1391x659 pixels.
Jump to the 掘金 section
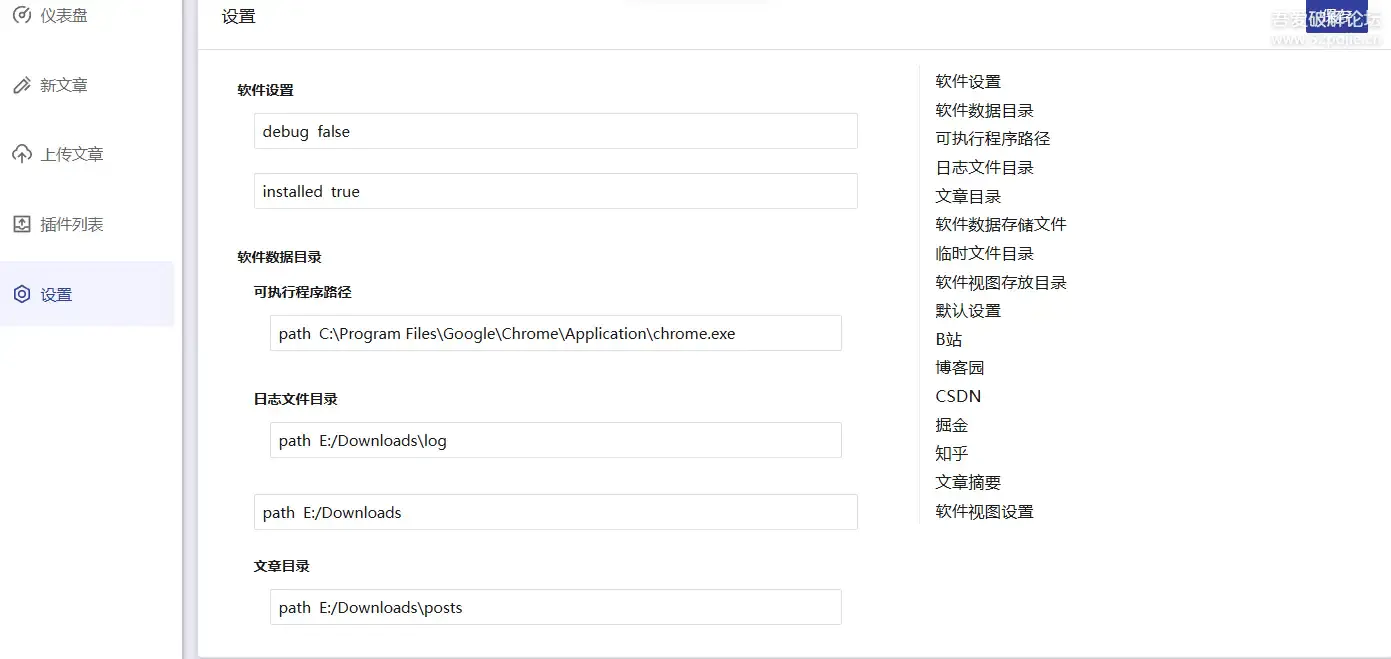coord(948,424)
